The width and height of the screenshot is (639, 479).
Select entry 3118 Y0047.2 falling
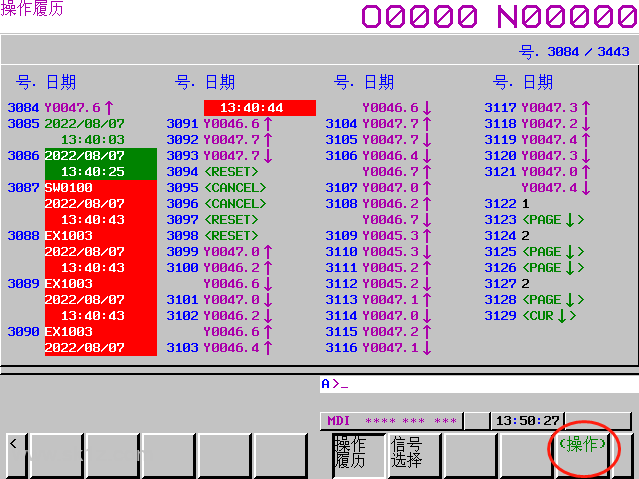pyautogui.click(x=538, y=124)
